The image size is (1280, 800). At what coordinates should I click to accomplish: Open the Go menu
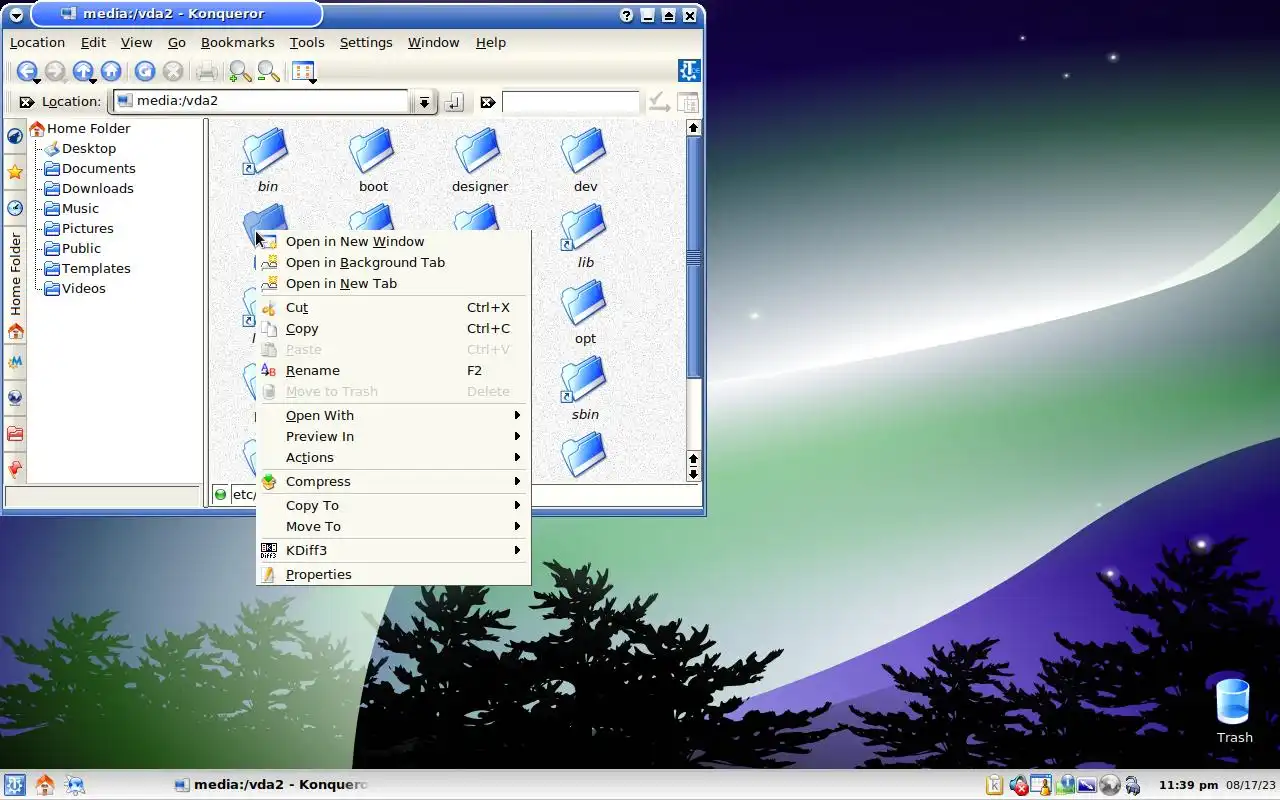(x=177, y=42)
